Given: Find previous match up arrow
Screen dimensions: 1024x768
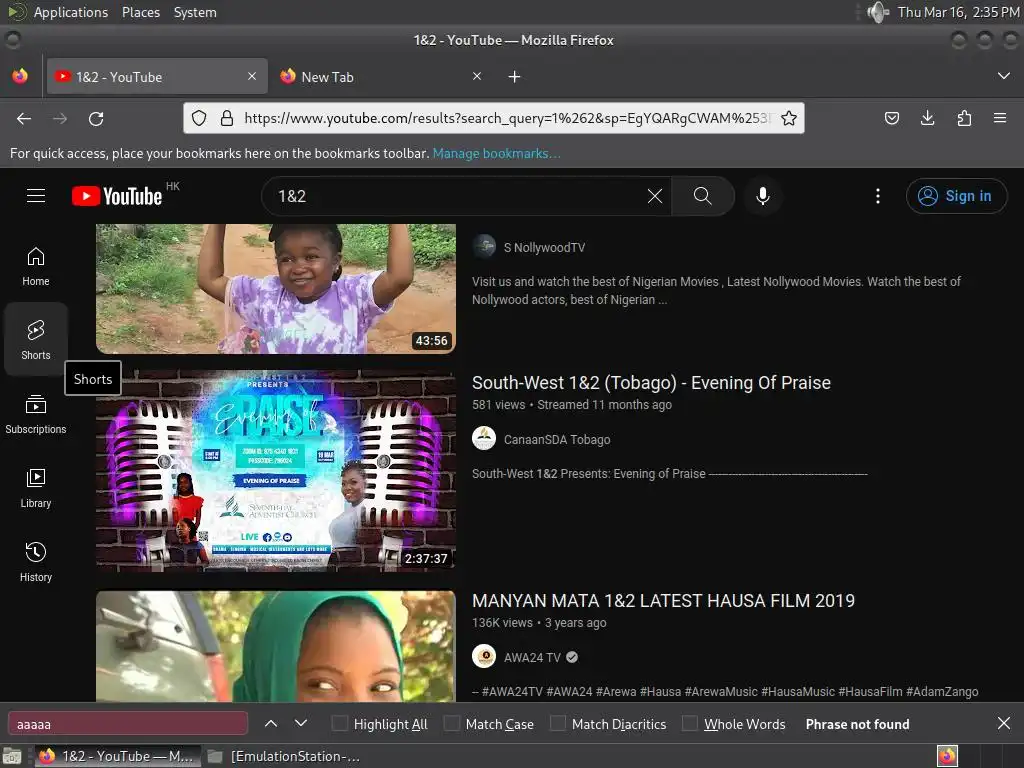Looking at the screenshot, I should 271,724.
